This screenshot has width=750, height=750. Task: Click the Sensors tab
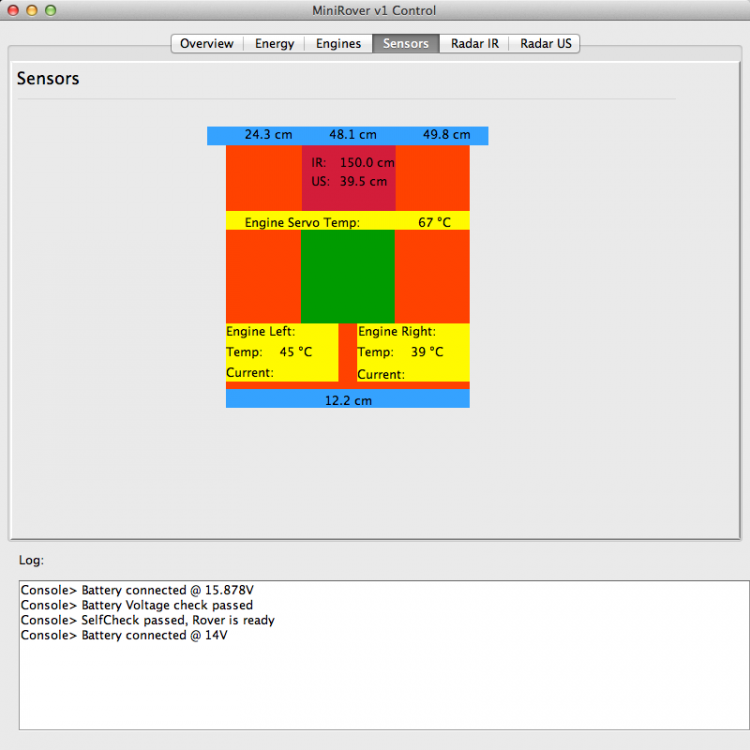(x=405, y=44)
